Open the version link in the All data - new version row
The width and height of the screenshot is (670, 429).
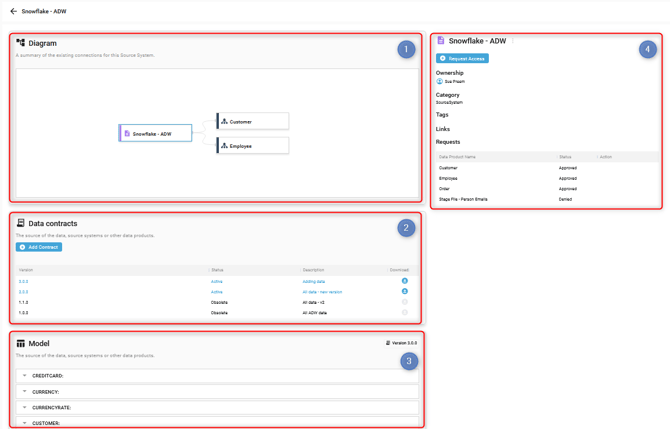tap(24, 292)
